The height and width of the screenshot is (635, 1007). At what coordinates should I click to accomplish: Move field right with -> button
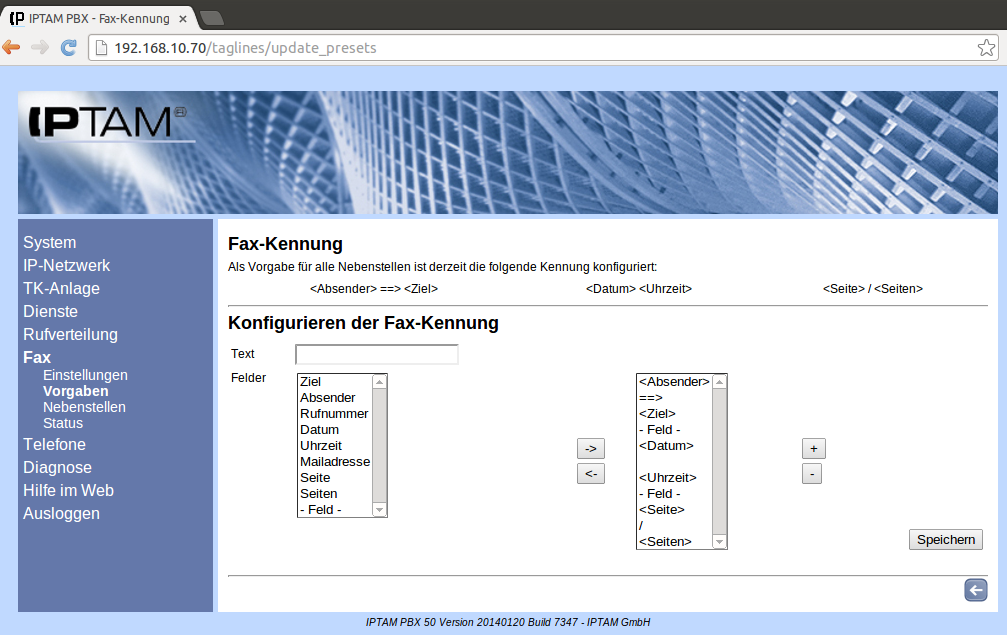coord(591,449)
